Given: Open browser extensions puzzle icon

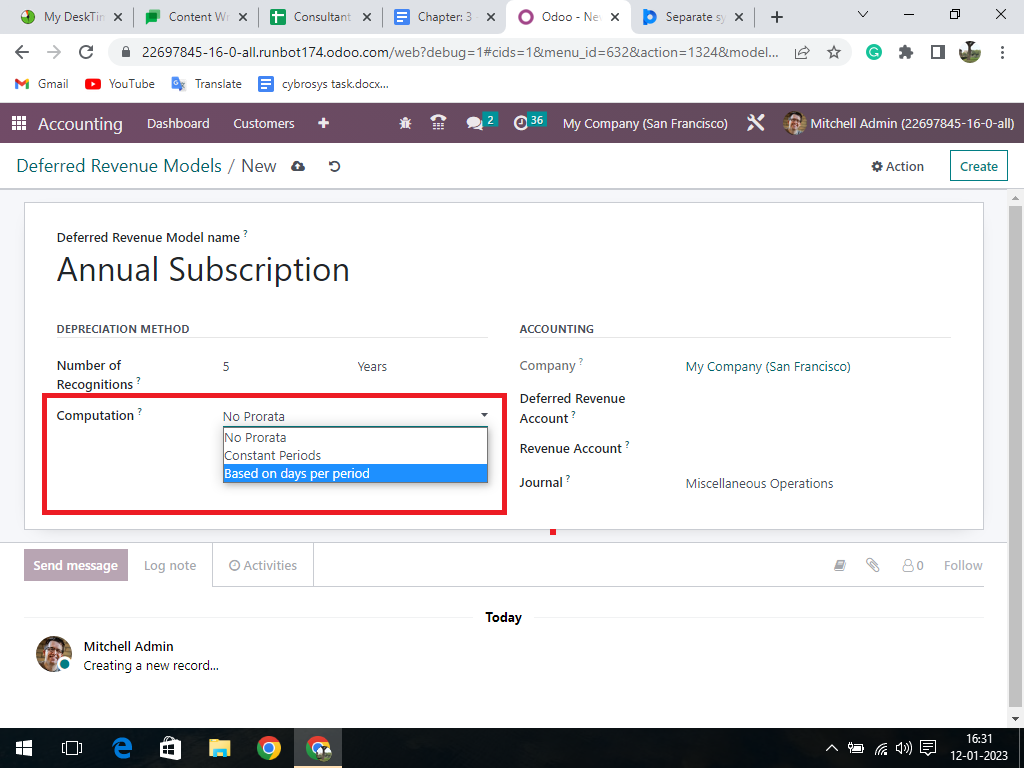Looking at the screenshot, I should pyautogui.click(x=906, y=52).
